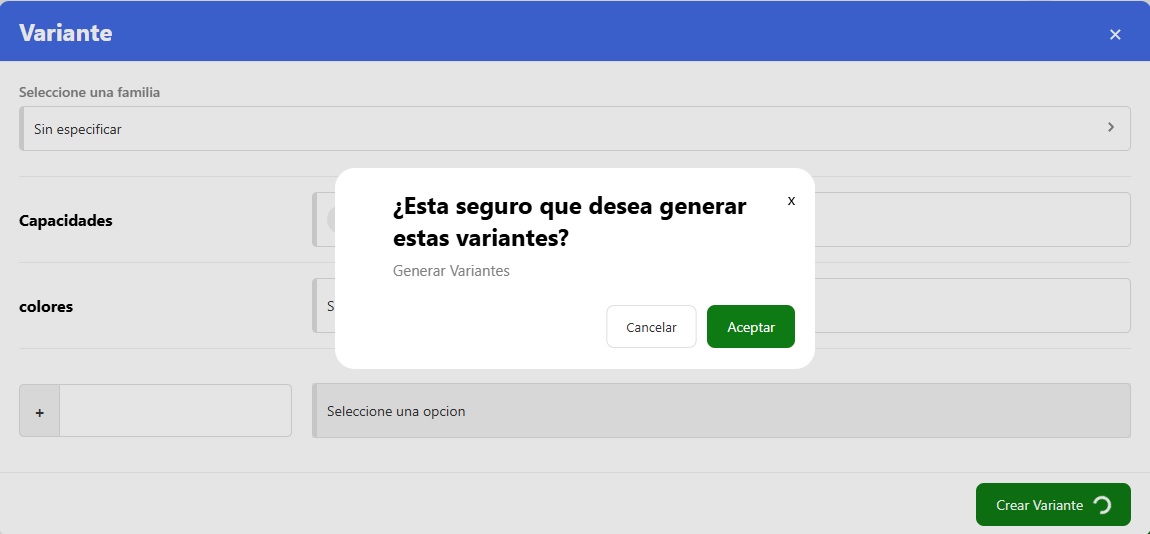The height and width of the screenshot is (534, 1150).
Task: Click the 'Capacidades' row label
Action: (x=66, y=221)
